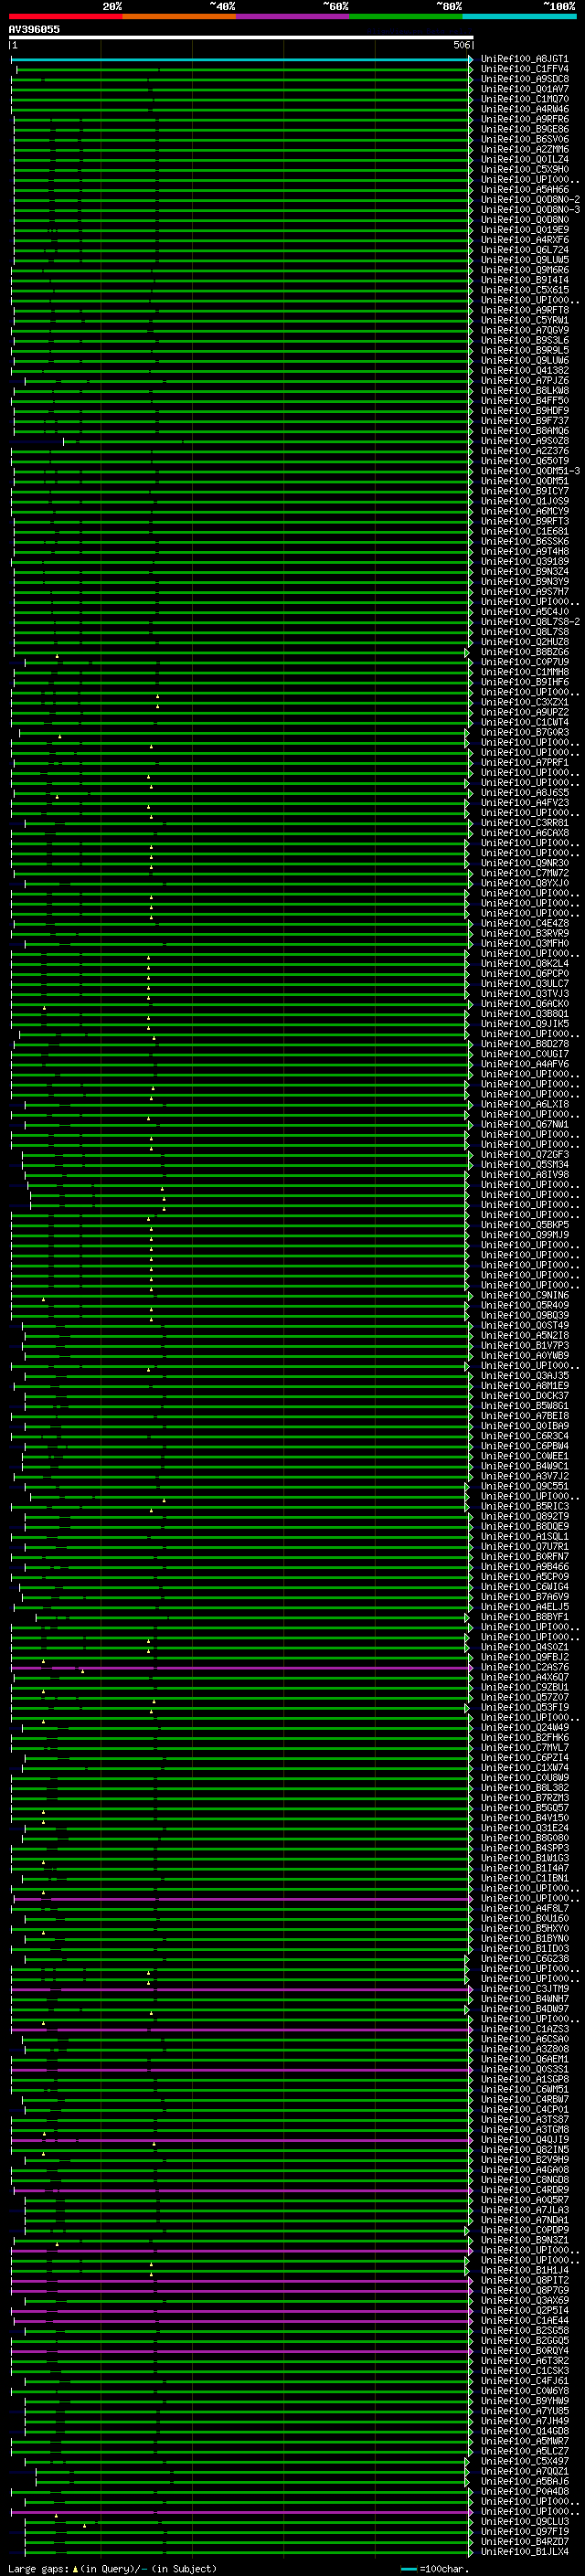Open hit UniRef100_Q01AV7

524,89
